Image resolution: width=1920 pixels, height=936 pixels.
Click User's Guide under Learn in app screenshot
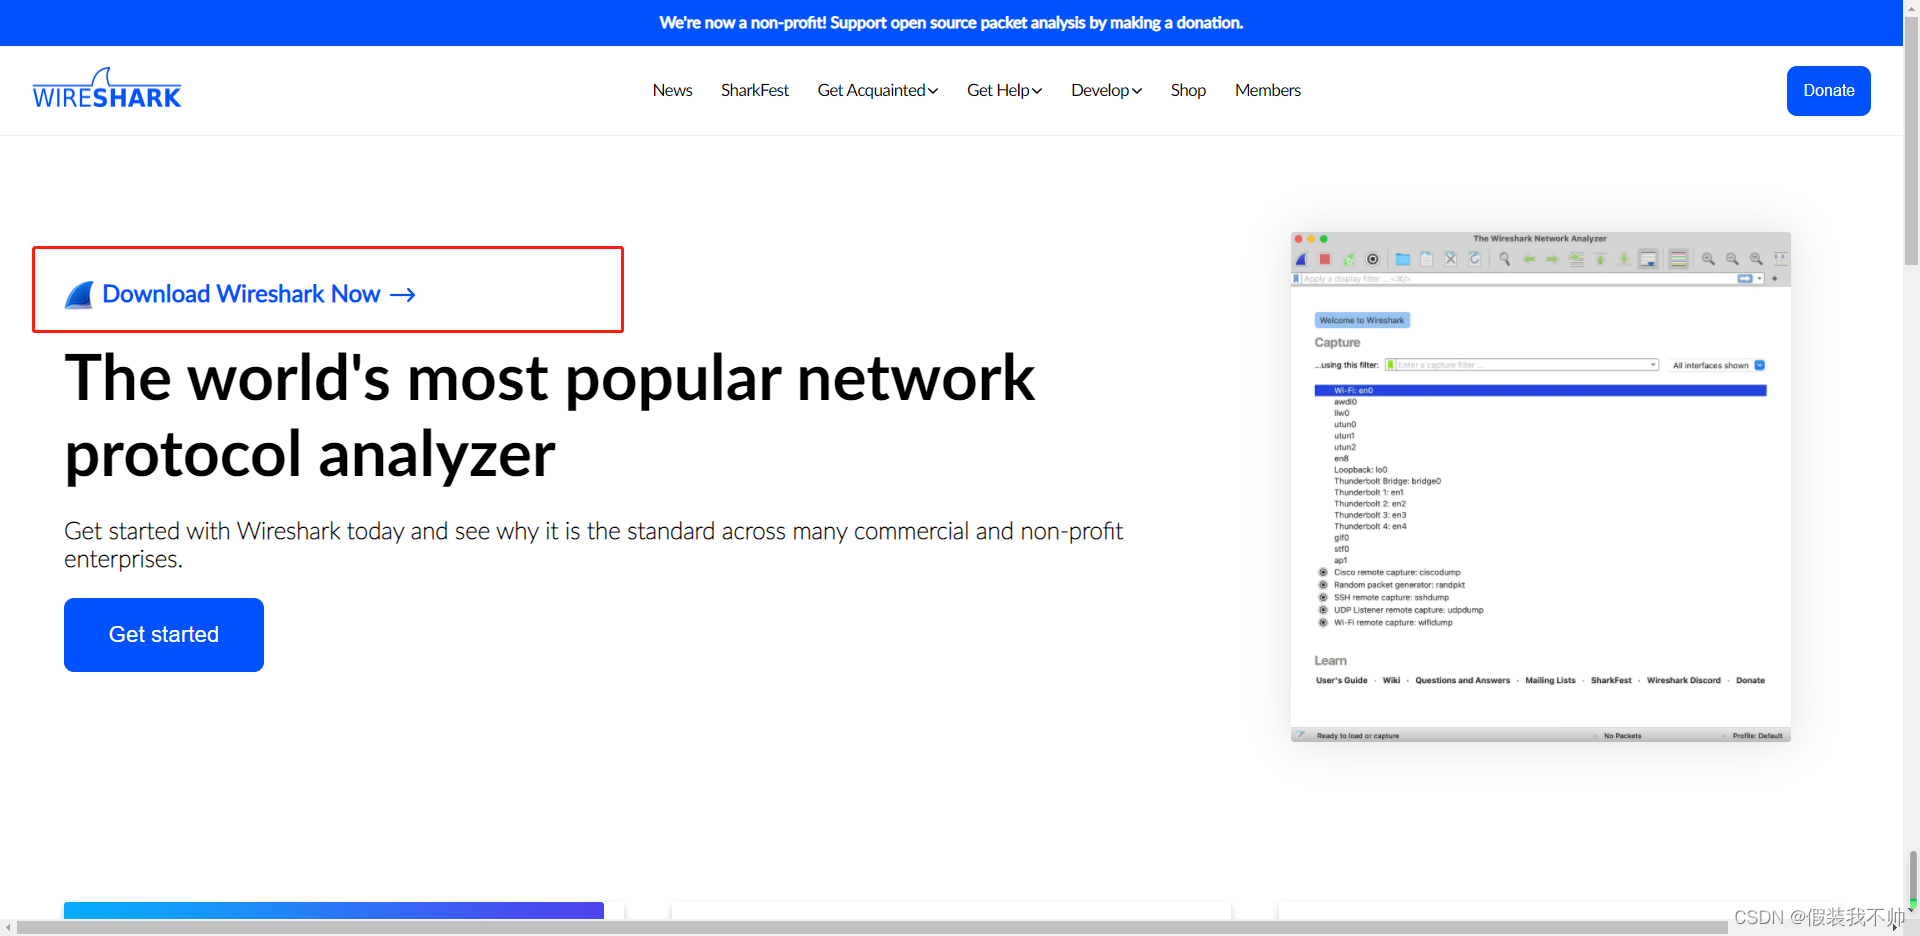(1341, 680)
